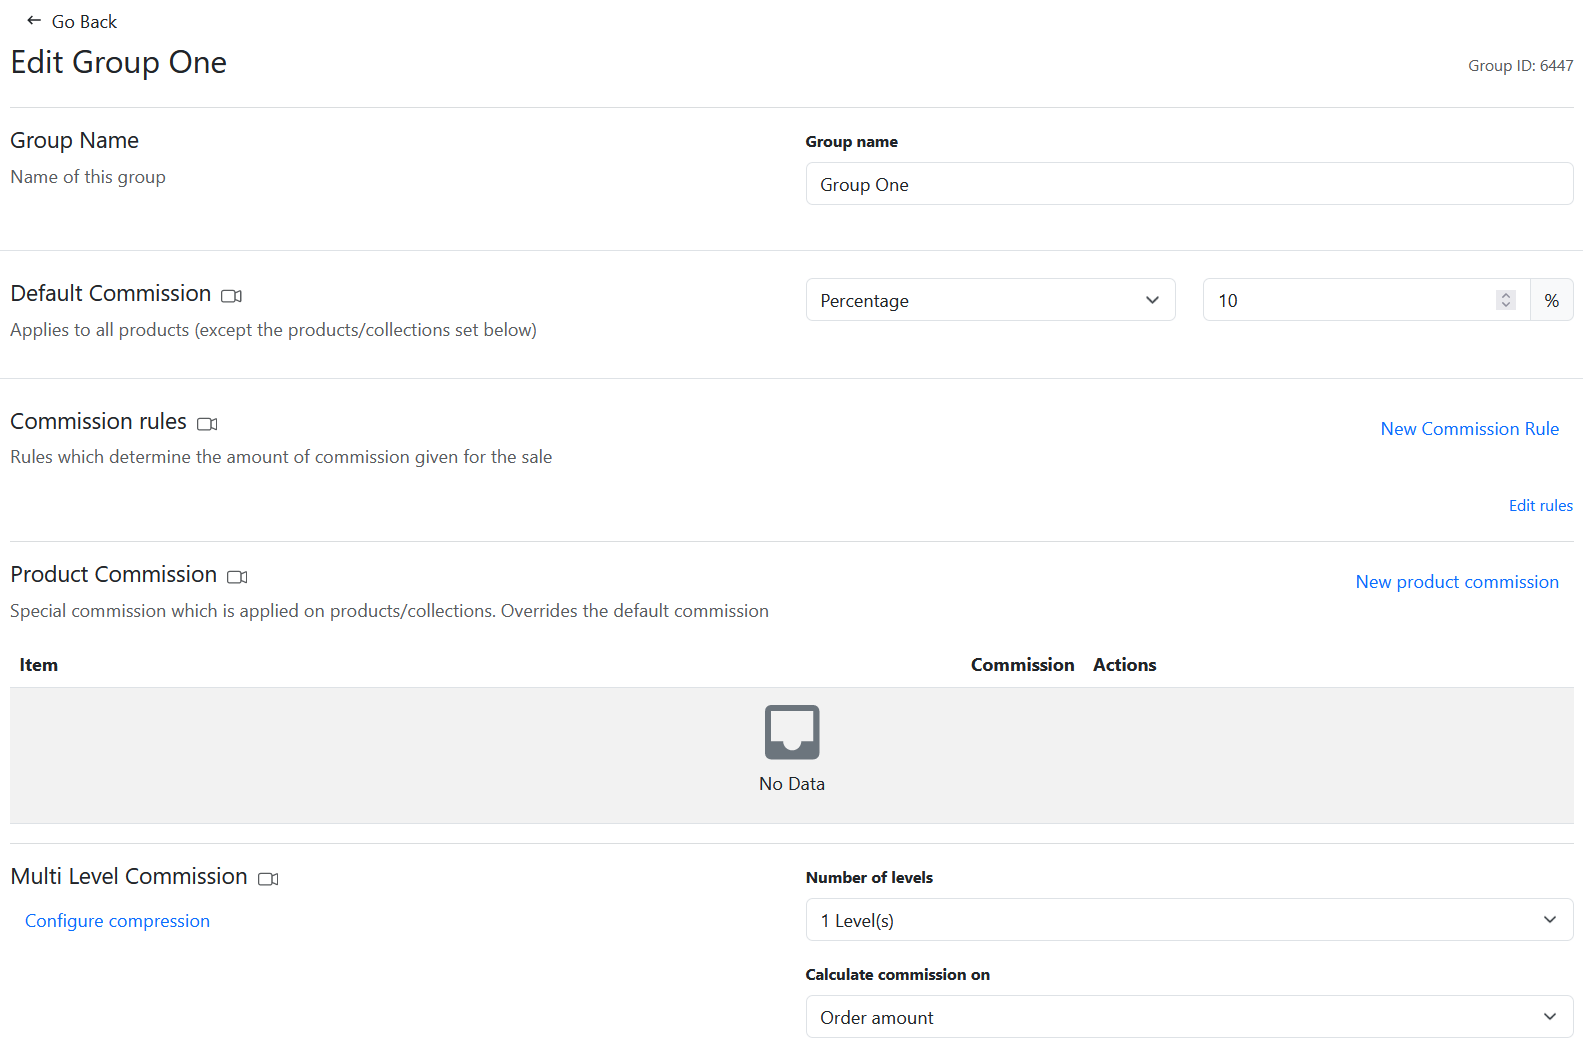
Task: Focus the Group name text field
Action: pyautogui.click(x=1188, y=185)
